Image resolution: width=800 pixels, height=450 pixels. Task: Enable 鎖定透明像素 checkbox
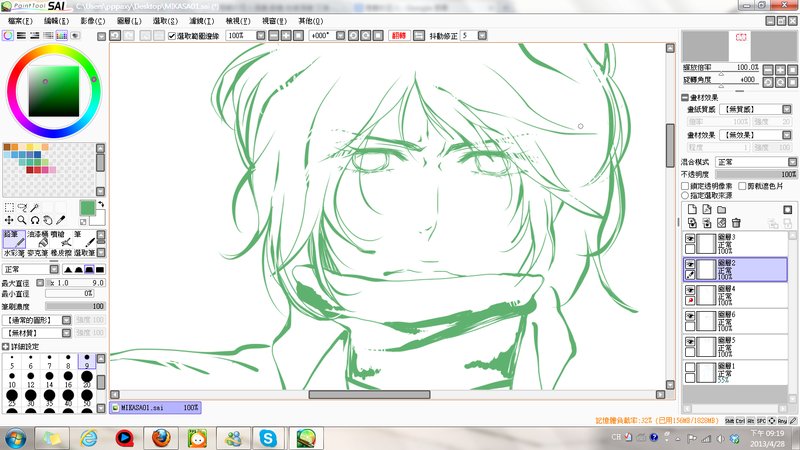point(685,186)
